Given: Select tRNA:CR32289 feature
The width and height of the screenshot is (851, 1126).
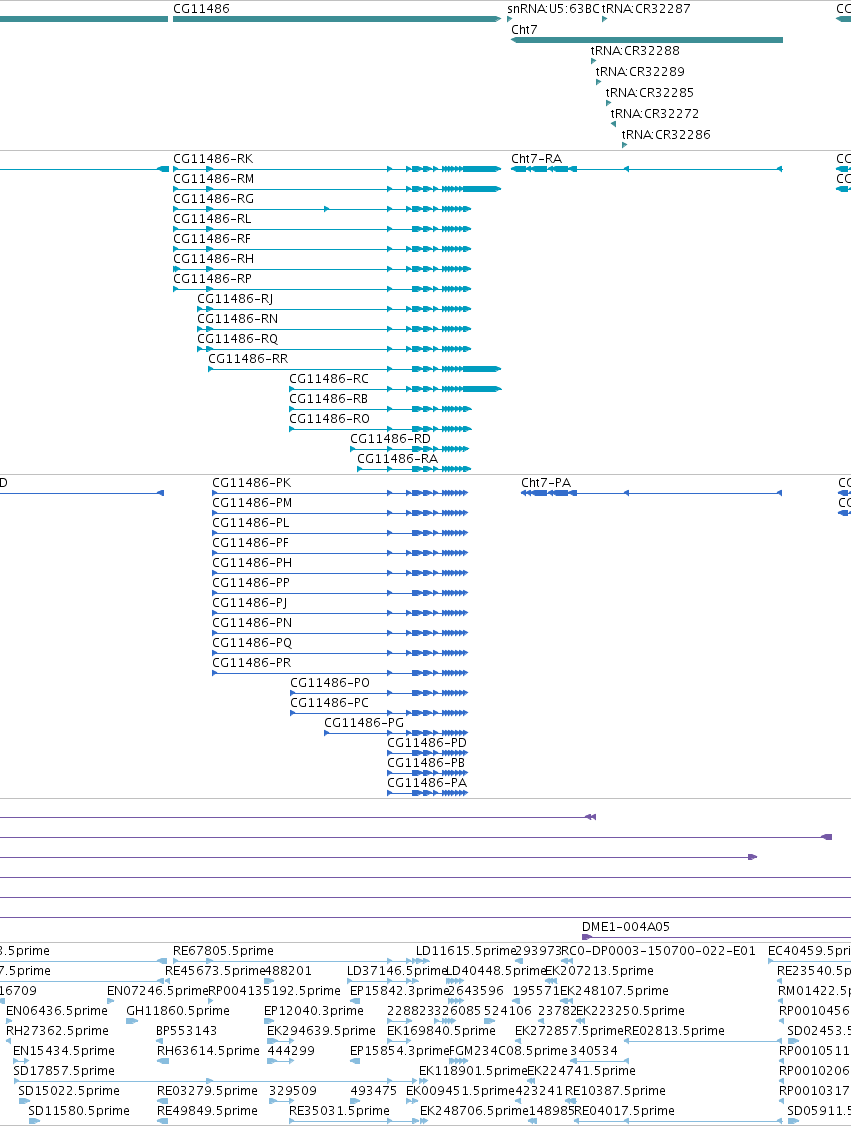Looking at the screenshot, I should pos(640,71).
